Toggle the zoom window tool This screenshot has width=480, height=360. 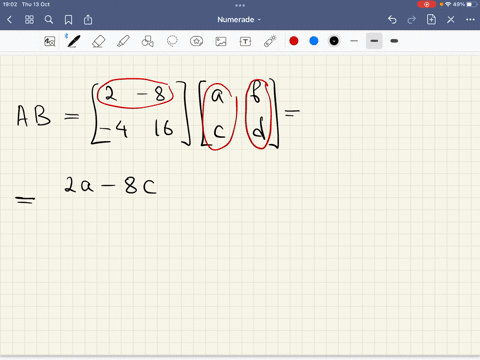point(50,41)
